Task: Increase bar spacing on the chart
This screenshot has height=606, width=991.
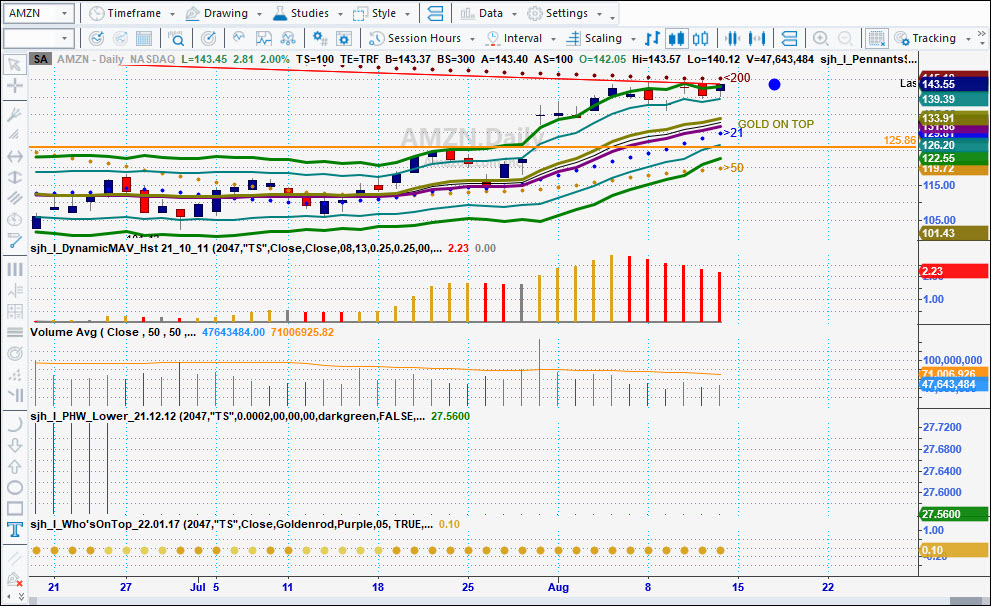Action: [x=757, y=39]
